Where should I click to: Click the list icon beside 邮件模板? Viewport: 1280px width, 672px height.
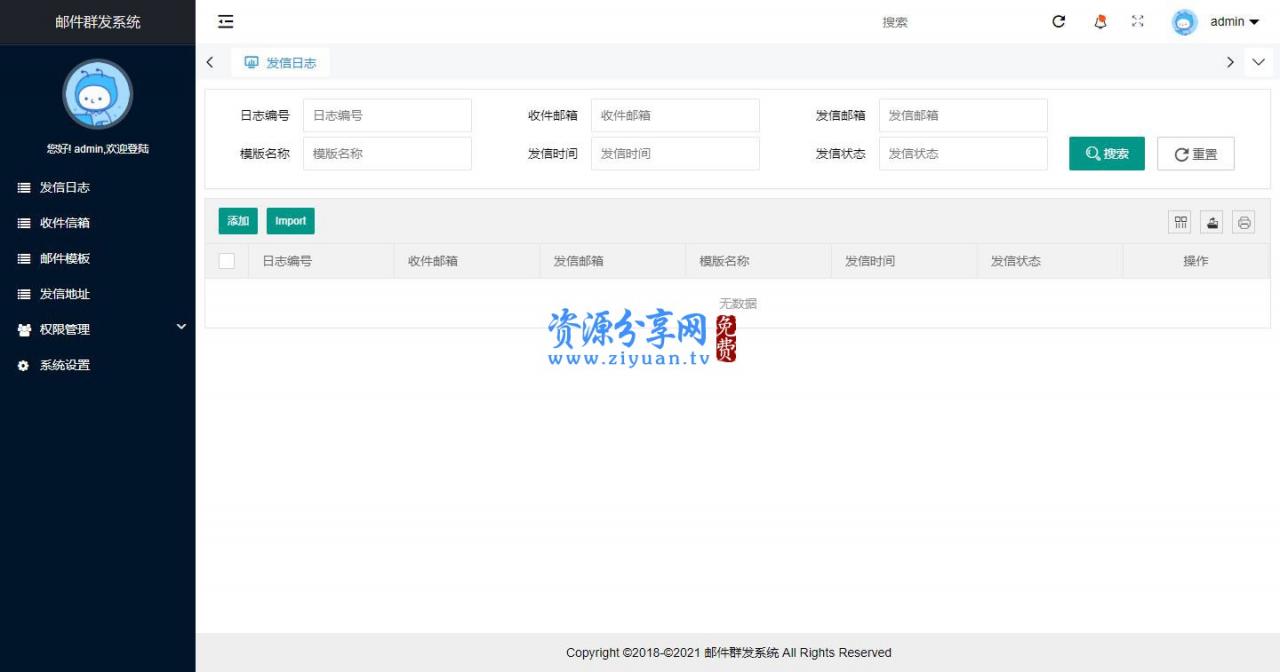point(24,259)
